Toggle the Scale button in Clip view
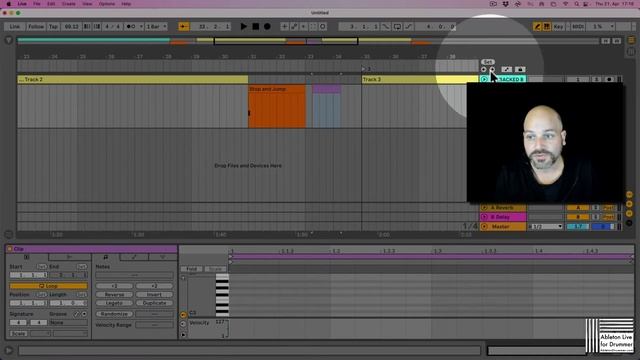Viewport: 640px width, 360px height. point(18,333)
